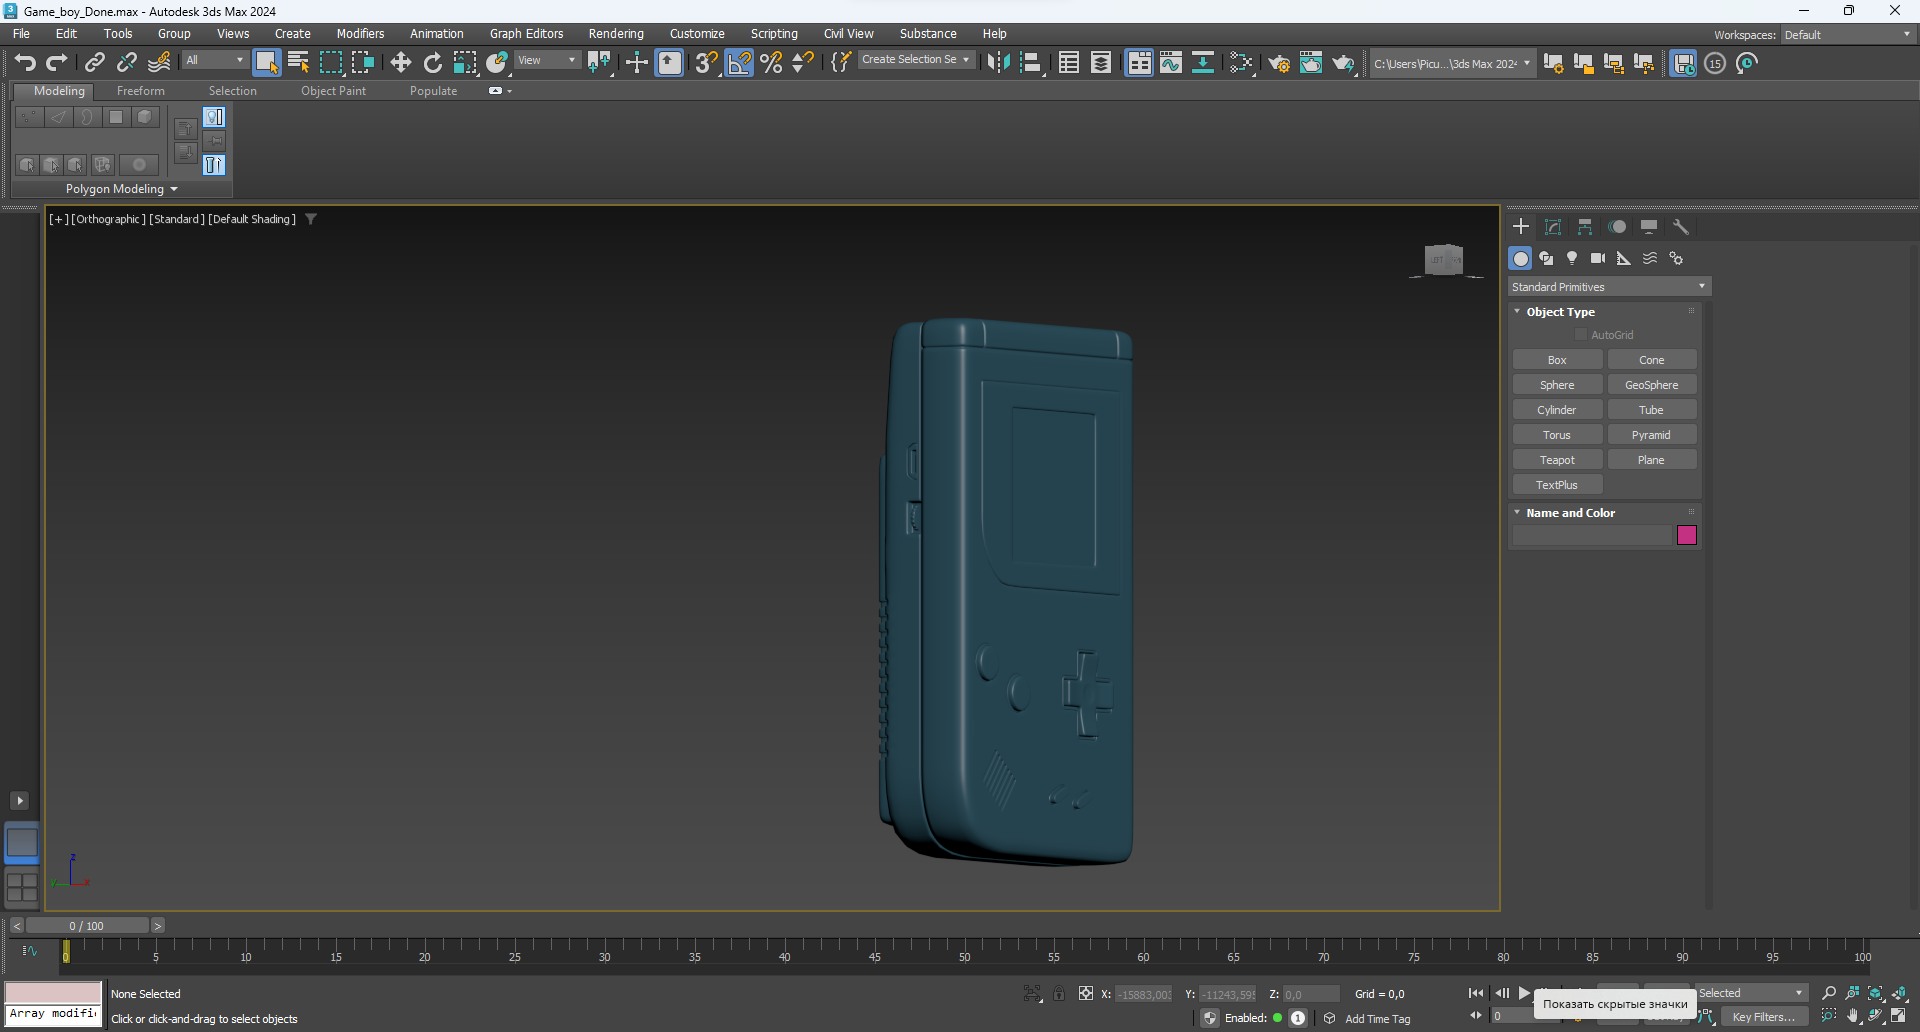Create a Box primitive
Screen dimensions: 1920x1032
click(x=1557, y=360)
